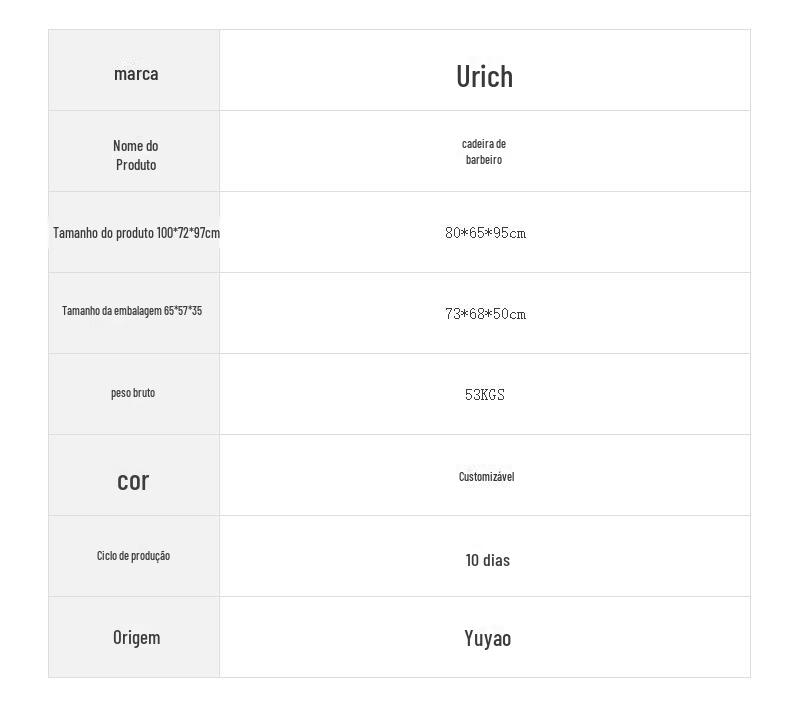This screenshot has height=720, width=790.
Task: Select the Urich brand value
Action: point(485,77)
